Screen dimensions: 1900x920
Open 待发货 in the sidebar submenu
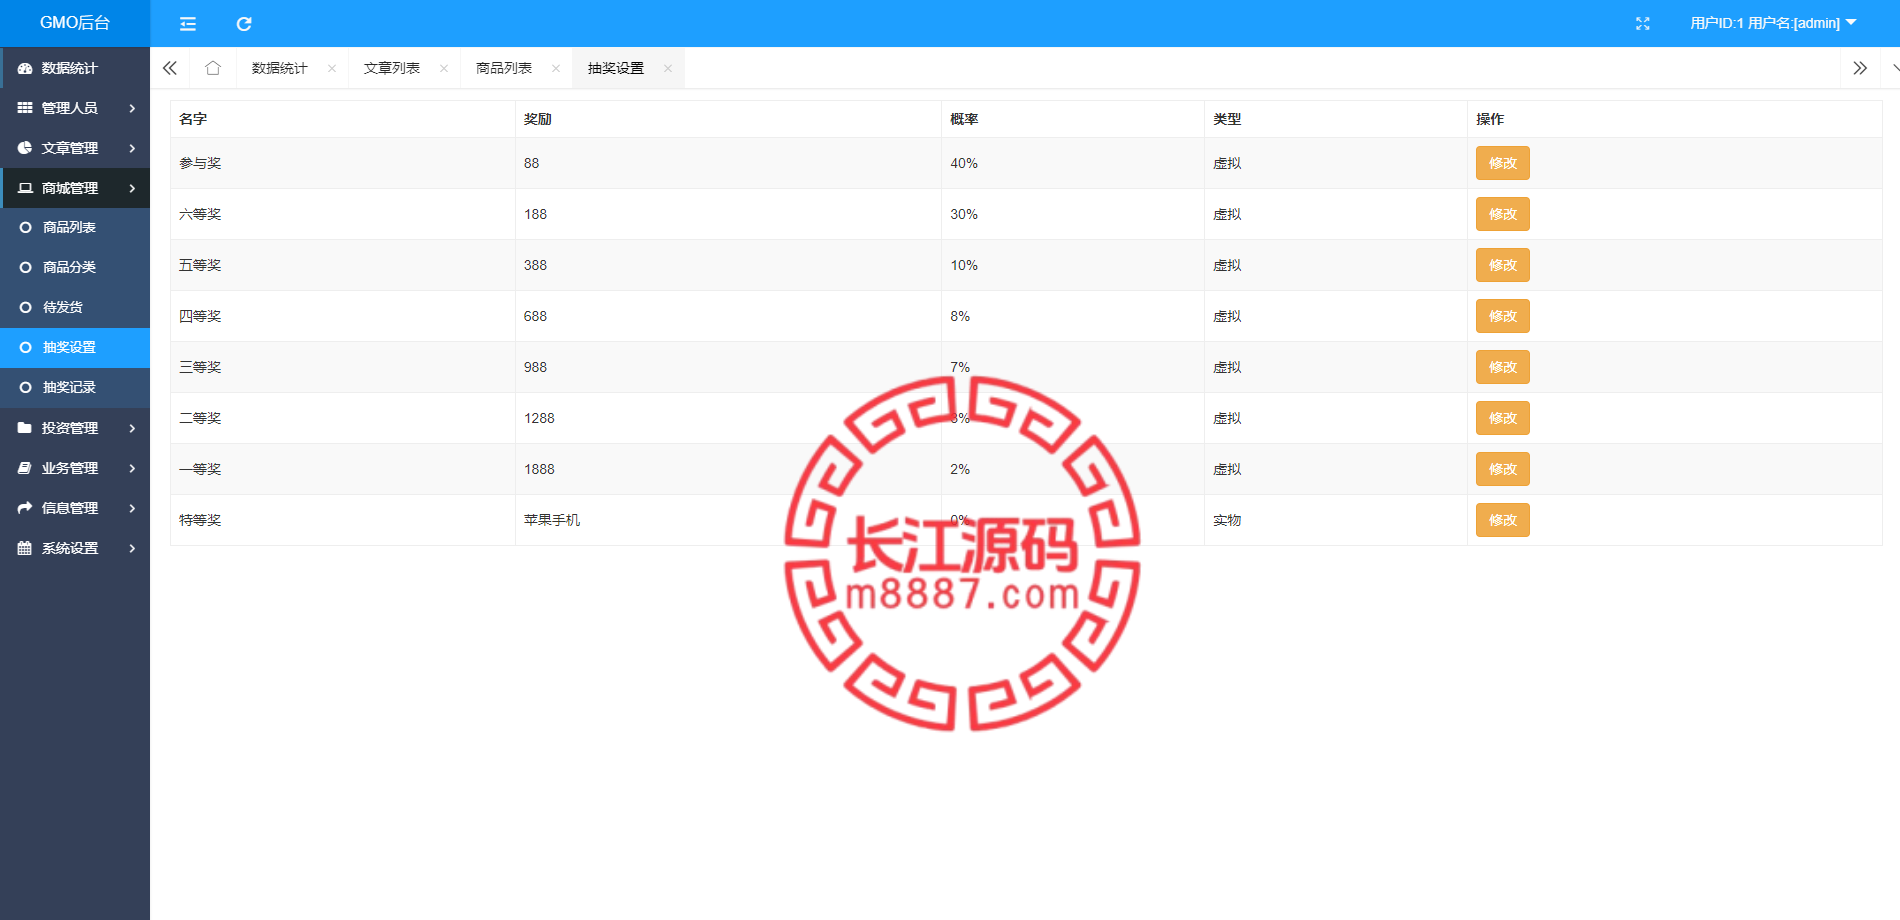point(75,307)
